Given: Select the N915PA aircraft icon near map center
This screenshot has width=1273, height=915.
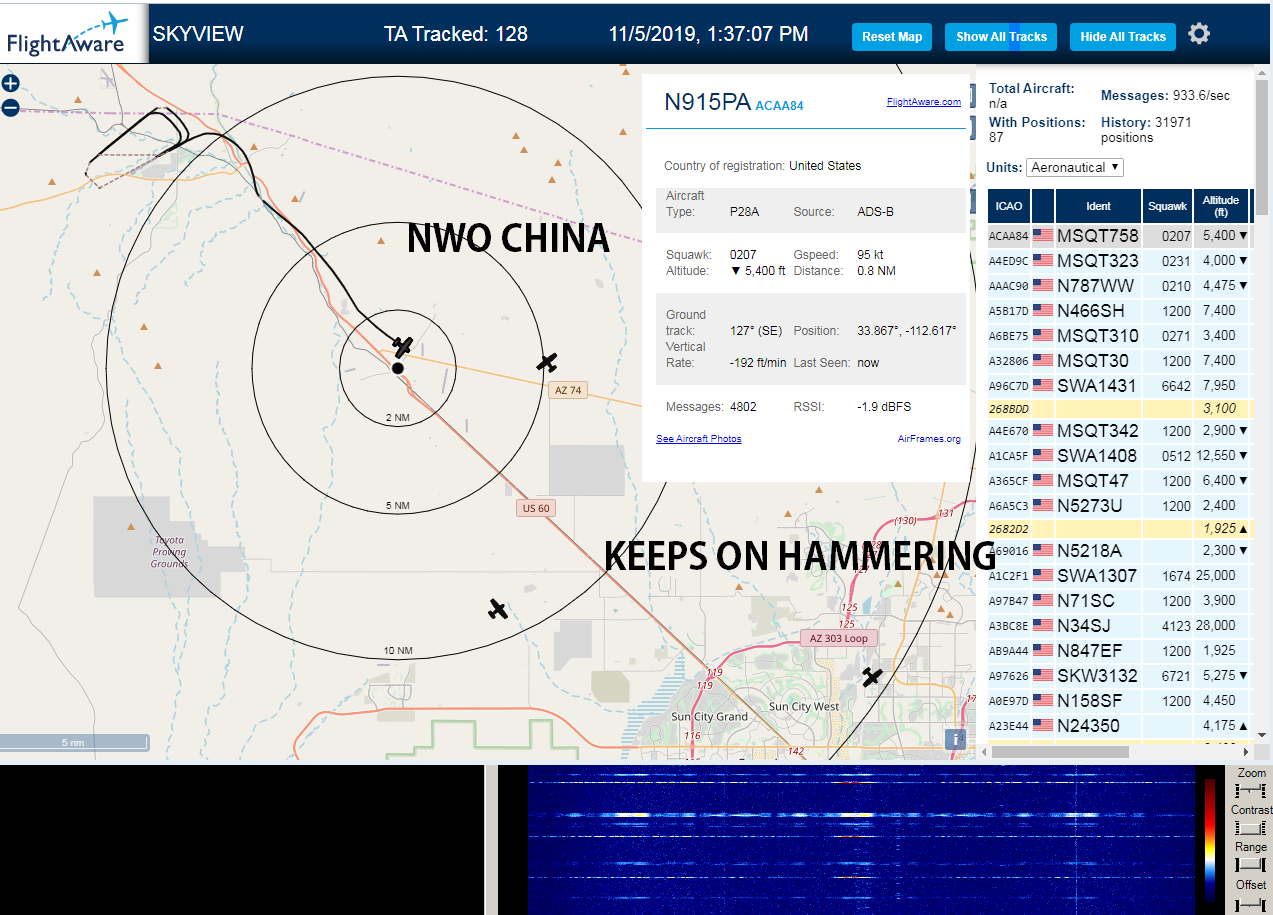Looking at the screenshot, I should tap(402, 347).
